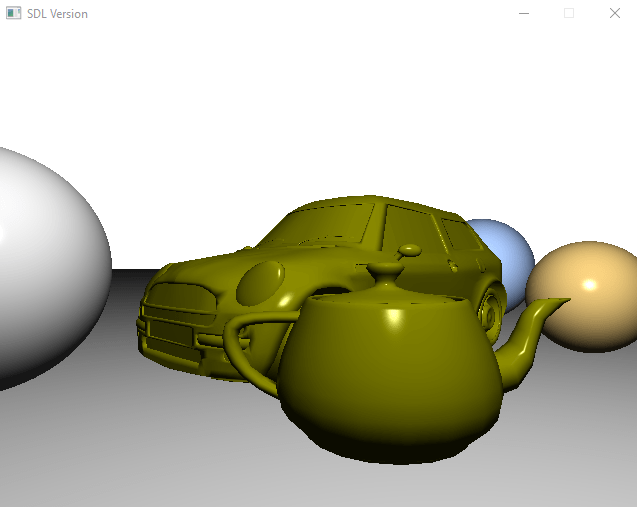
Task: Click the car's visible wheel
Action: [x=492, y=305]
